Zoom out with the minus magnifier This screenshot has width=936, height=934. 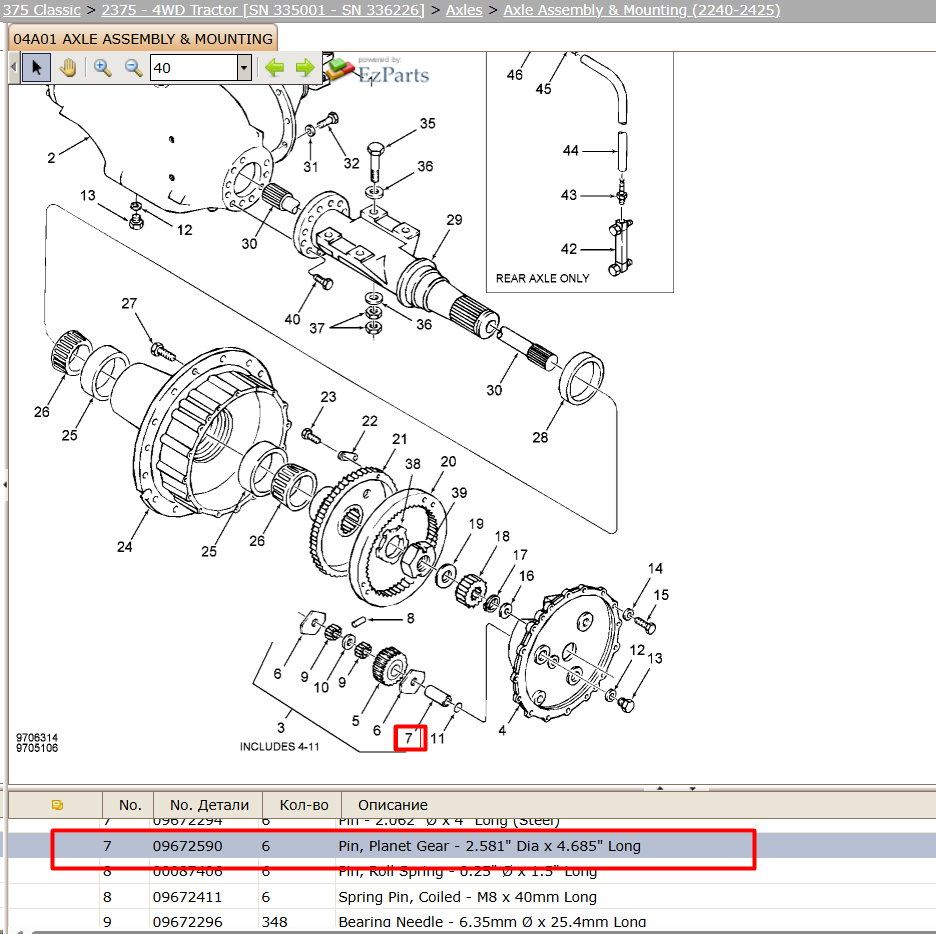133,67
